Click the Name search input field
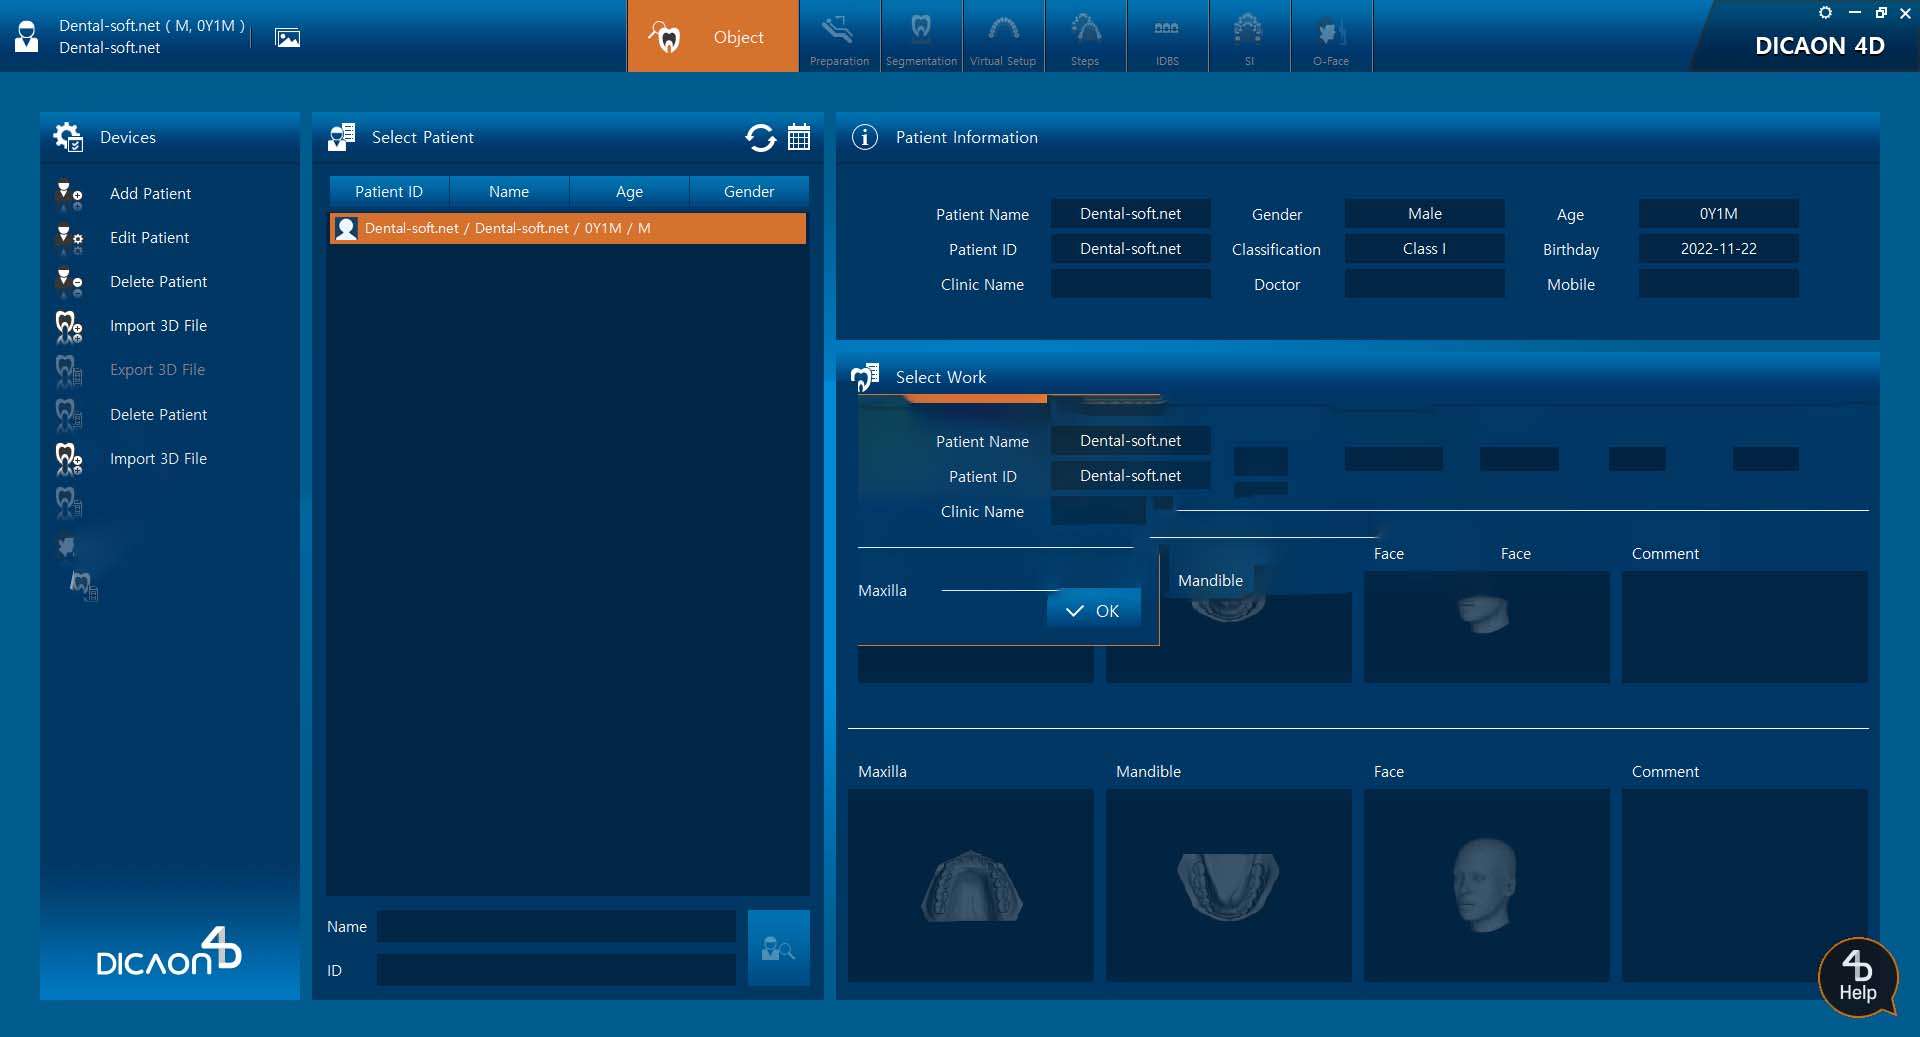This screenshot has width=1920, height=1037. click(556, 926)
